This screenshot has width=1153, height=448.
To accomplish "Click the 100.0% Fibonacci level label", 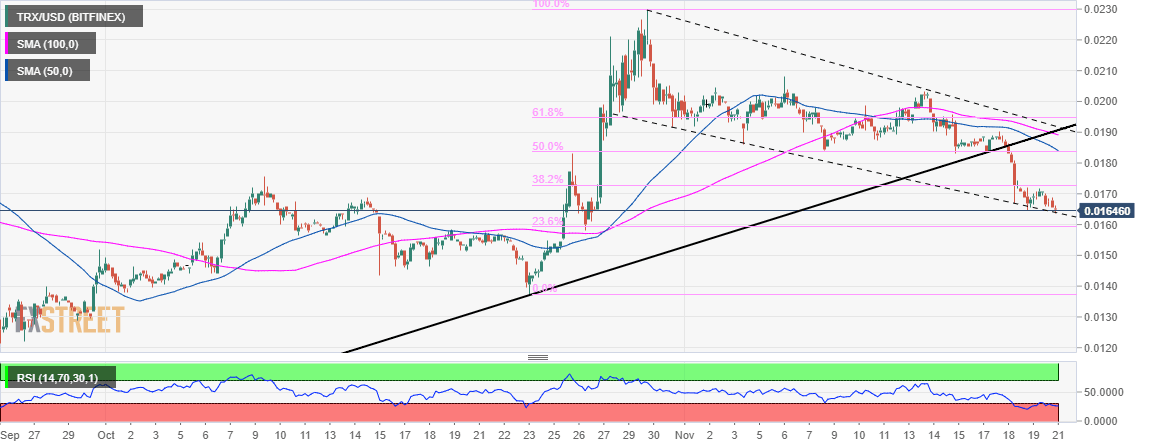I will click(x=550, y=4).
